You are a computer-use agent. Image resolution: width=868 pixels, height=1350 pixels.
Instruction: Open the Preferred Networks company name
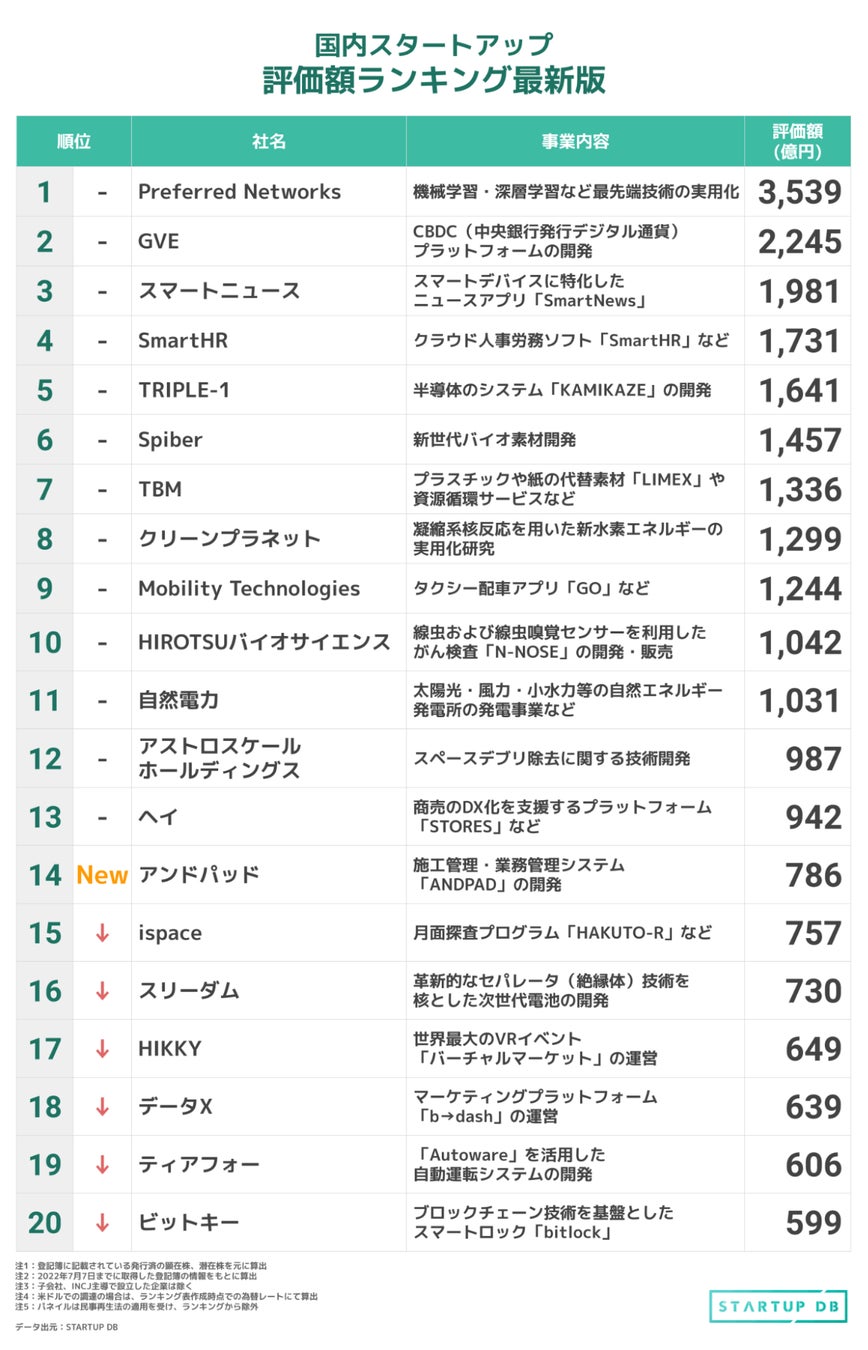pos(239,192)
